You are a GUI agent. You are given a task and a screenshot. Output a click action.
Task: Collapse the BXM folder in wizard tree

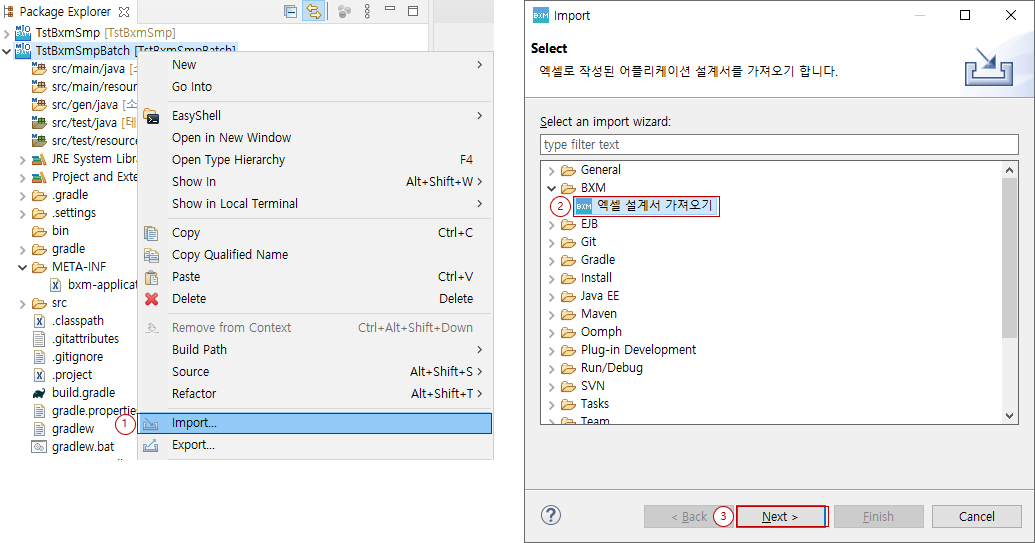click(x=551, y=188)
